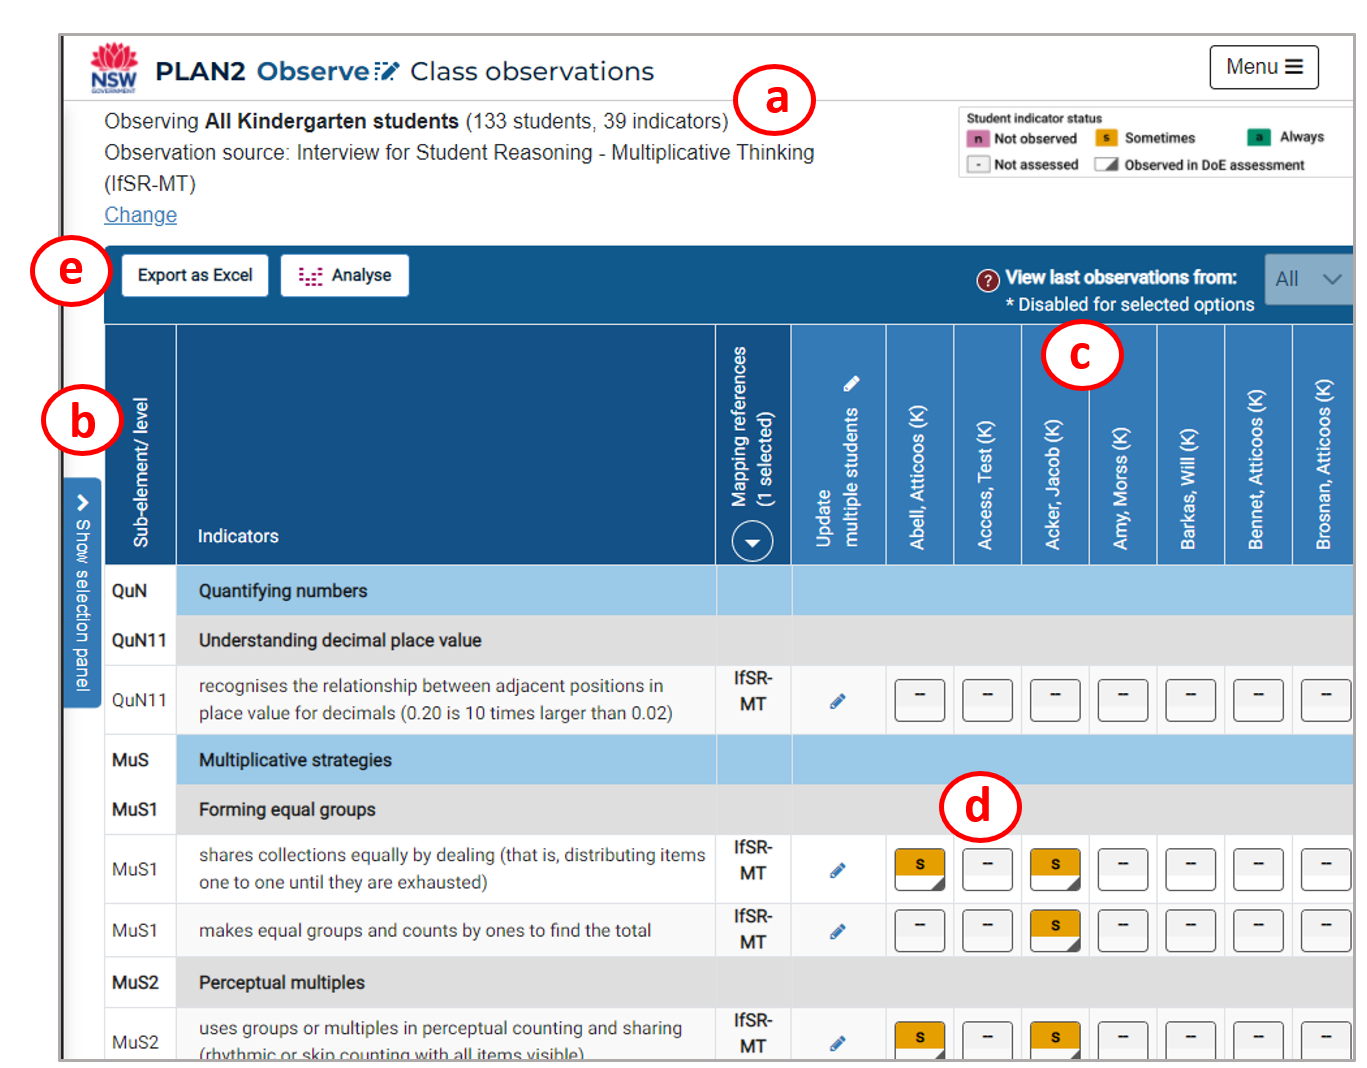Toggle Abell status in QuN11 decimals row

(920, 700)
